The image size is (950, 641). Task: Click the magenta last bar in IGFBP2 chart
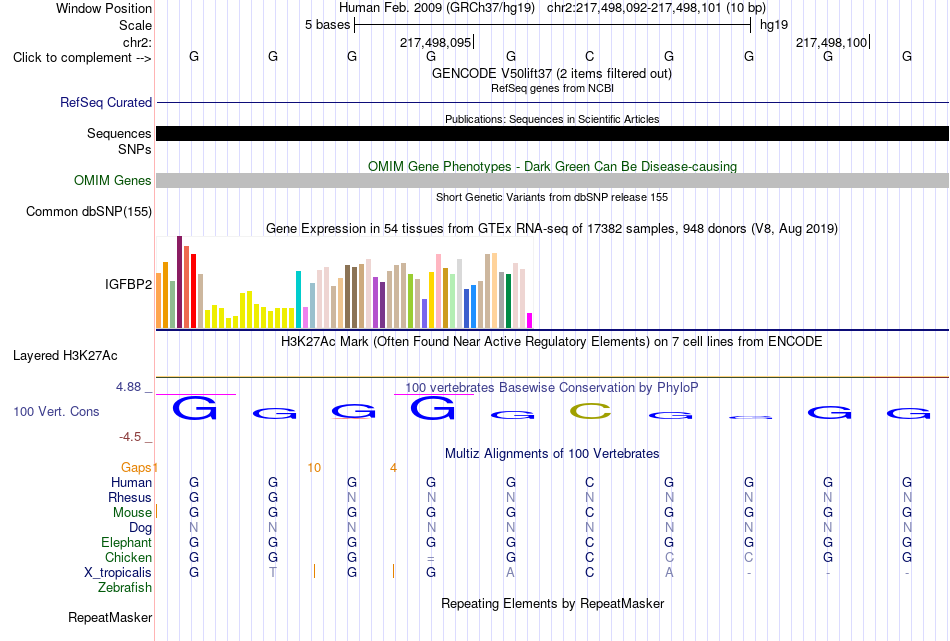(530, 320)
